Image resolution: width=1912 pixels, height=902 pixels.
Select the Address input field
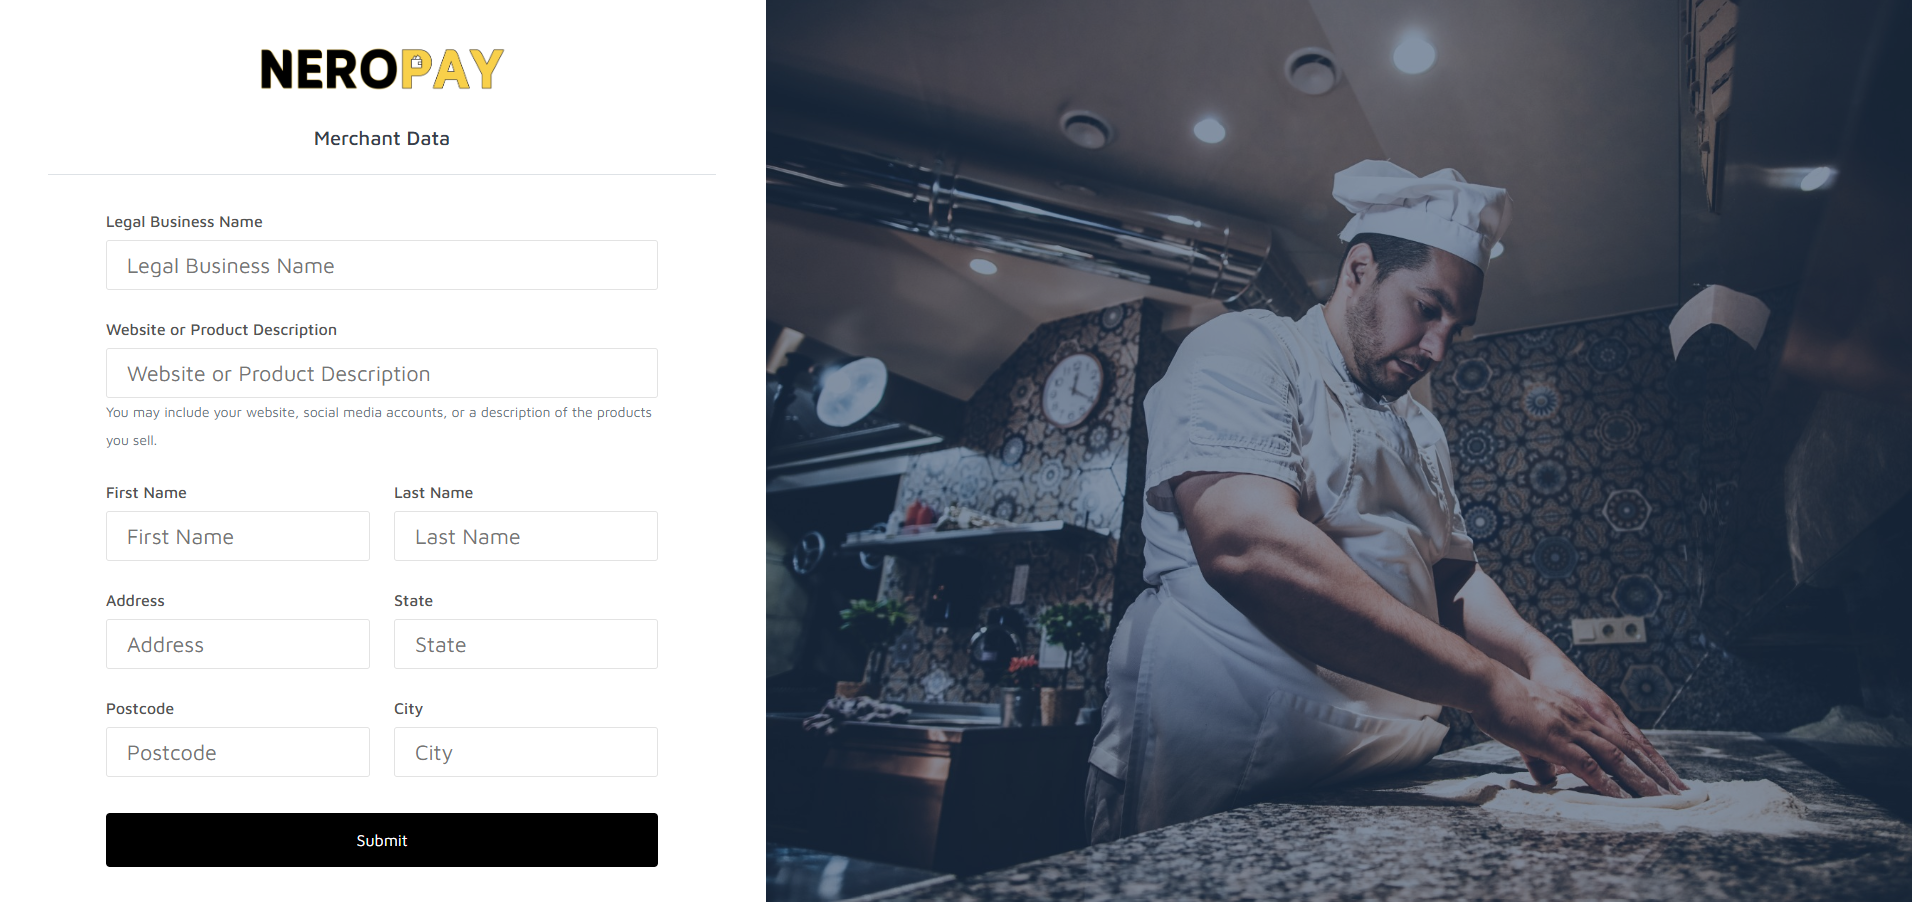tap(238, 644)
